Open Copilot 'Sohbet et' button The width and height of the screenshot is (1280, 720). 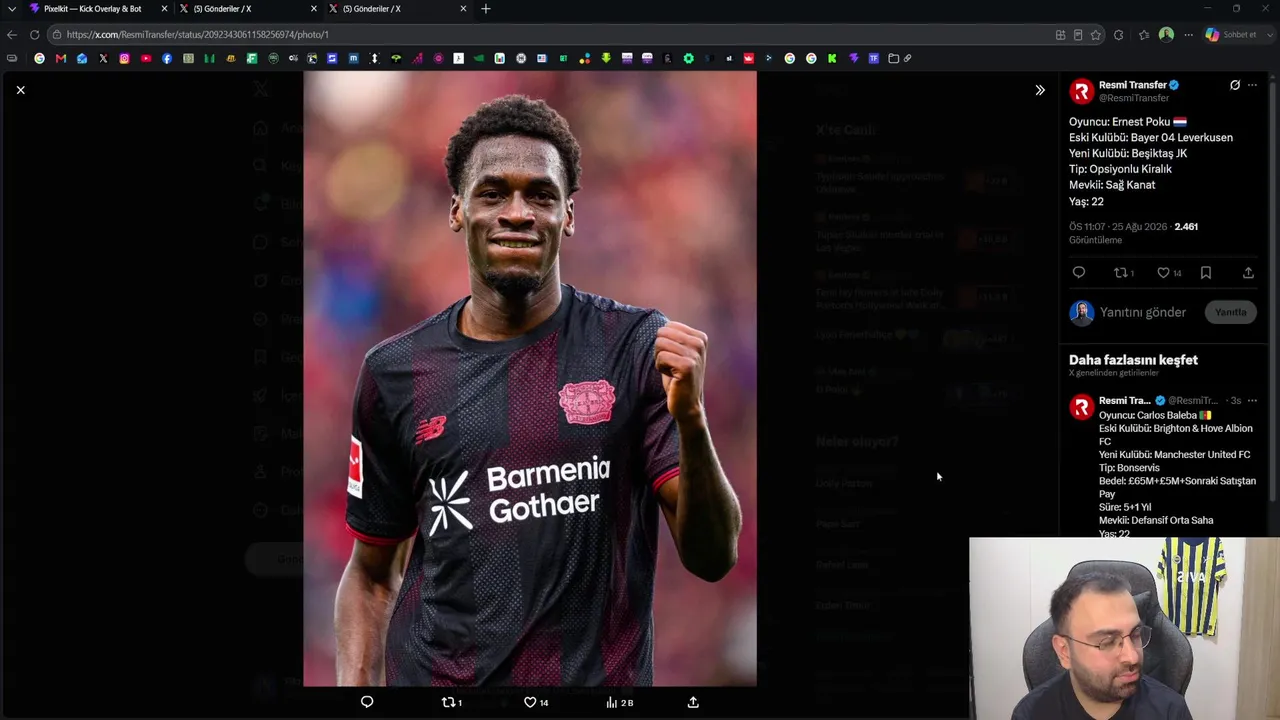[1231, 34]
